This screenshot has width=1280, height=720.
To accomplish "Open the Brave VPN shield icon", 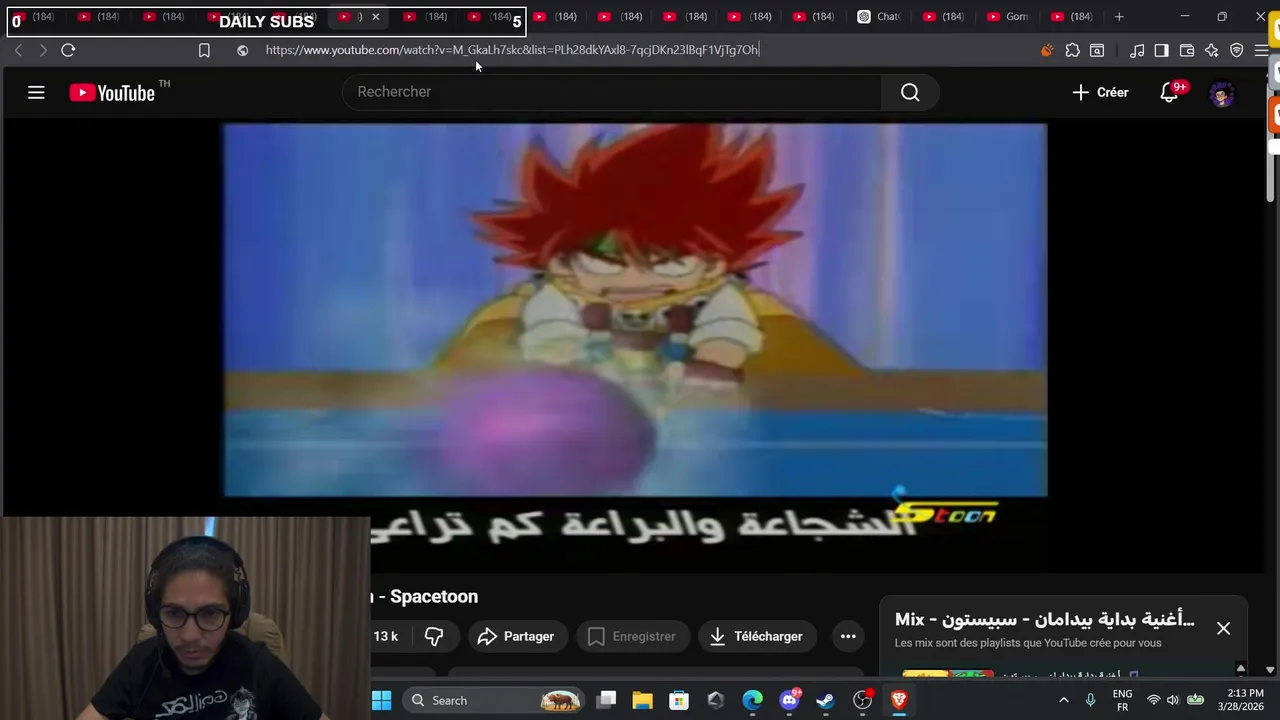I will click(x=1237, y=50).
